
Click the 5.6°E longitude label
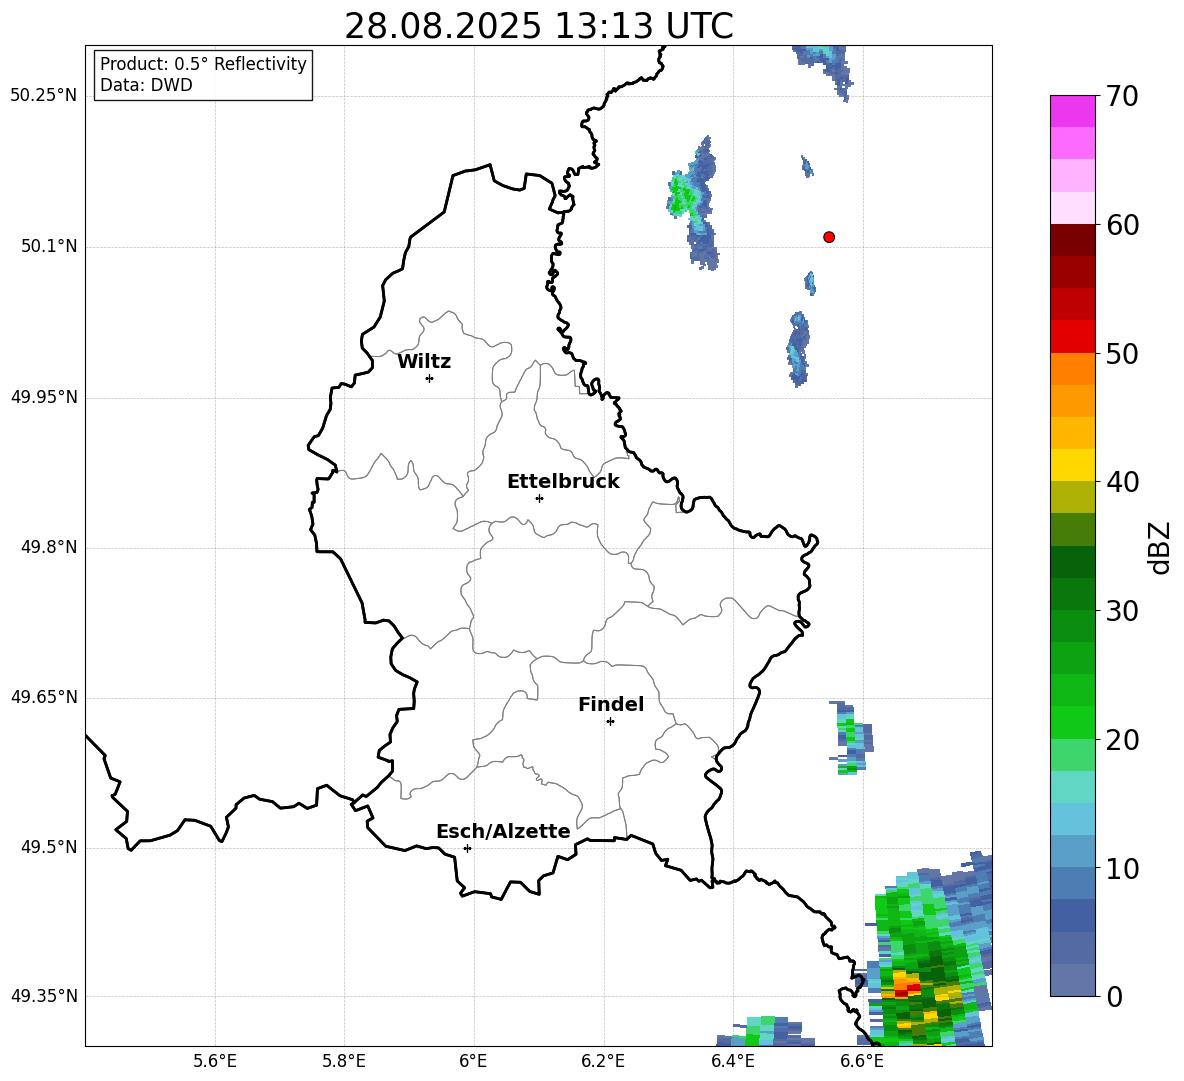click(x=215, y=1061)
